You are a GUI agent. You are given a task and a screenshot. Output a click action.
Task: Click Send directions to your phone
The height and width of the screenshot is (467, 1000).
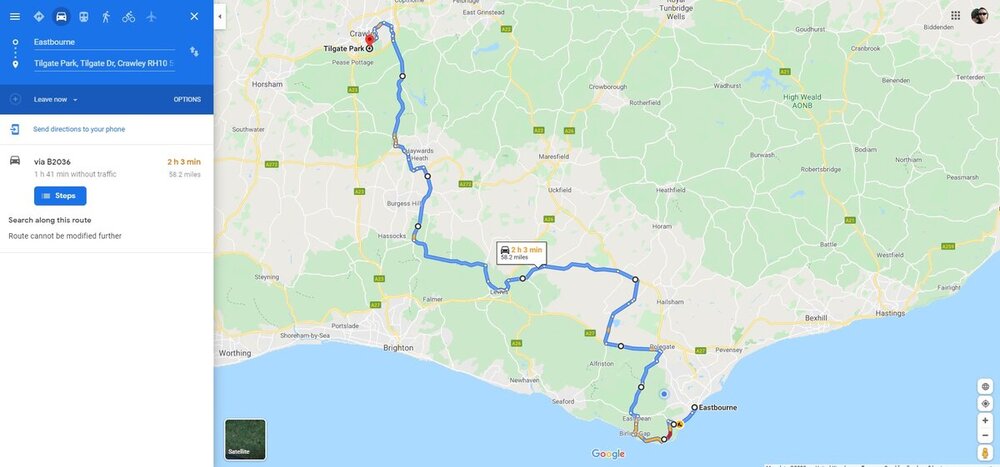tap(79, 130)
